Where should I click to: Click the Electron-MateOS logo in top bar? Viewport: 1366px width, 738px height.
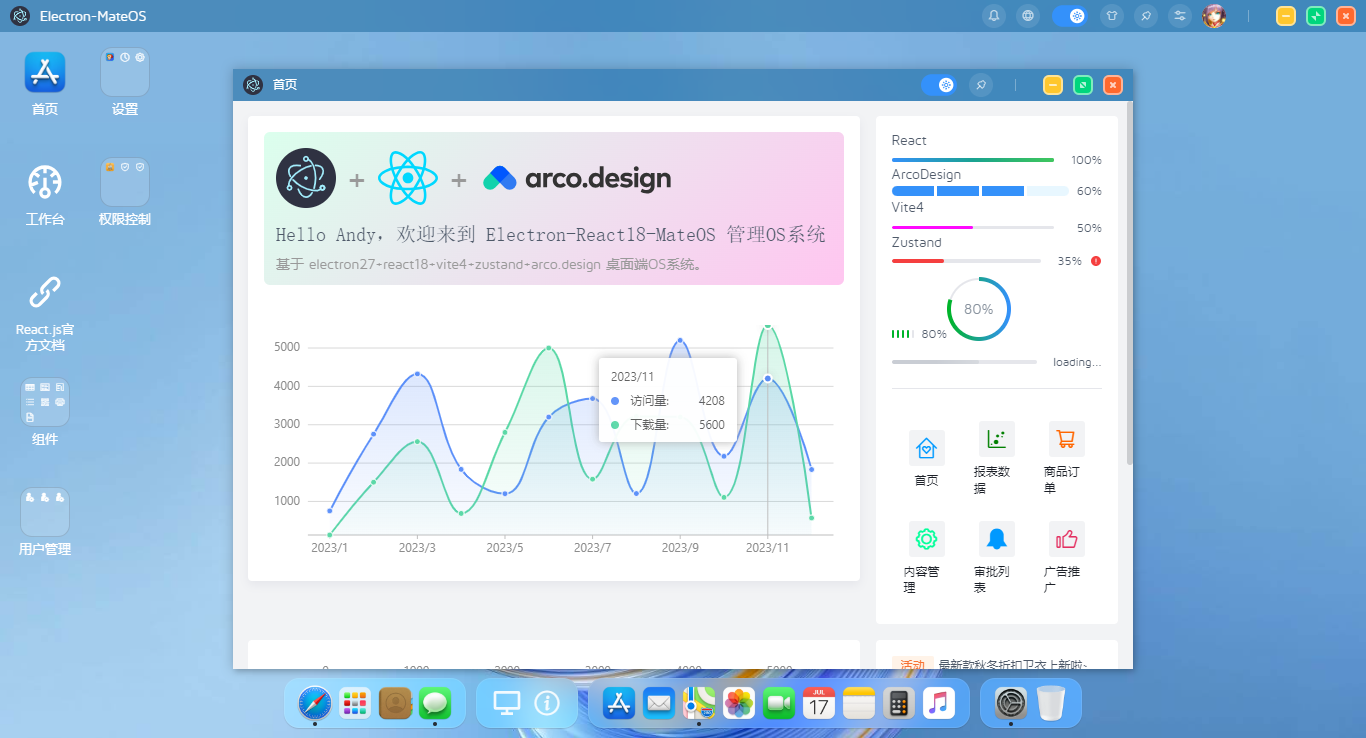[20, 16]
